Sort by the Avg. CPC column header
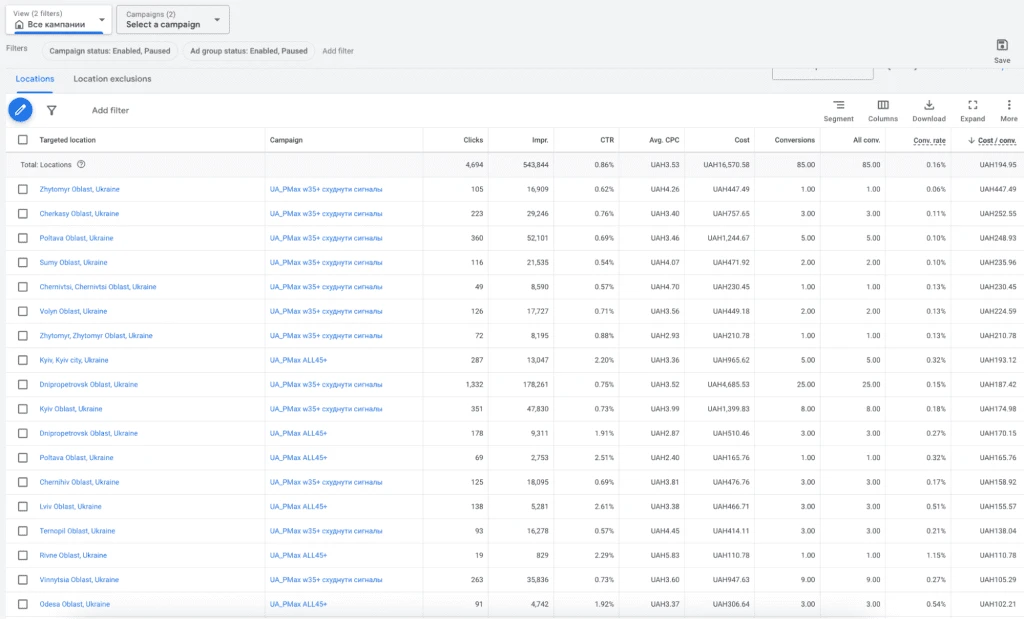This screenshot has height=619, width=1024. 664,140
